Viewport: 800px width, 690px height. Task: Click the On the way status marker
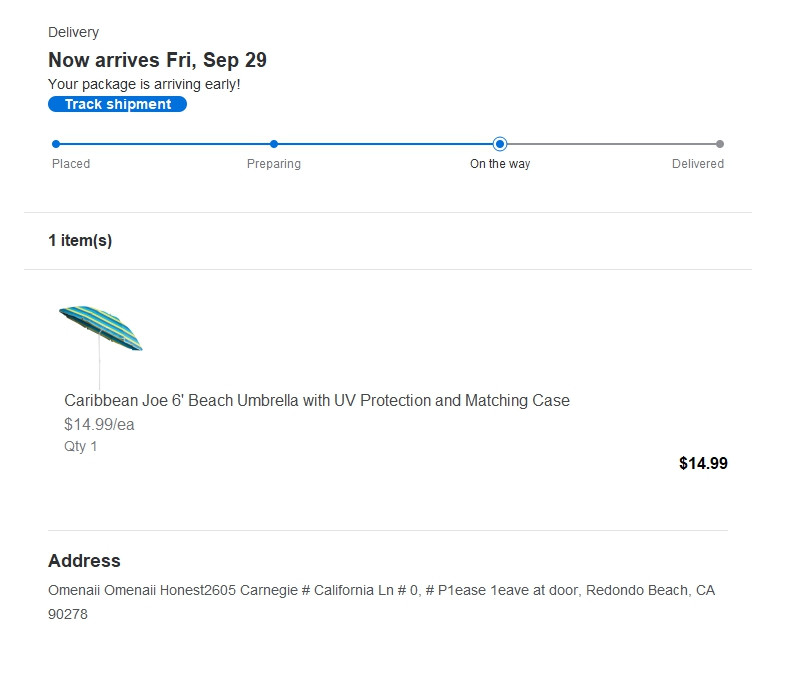coord(500,144)
